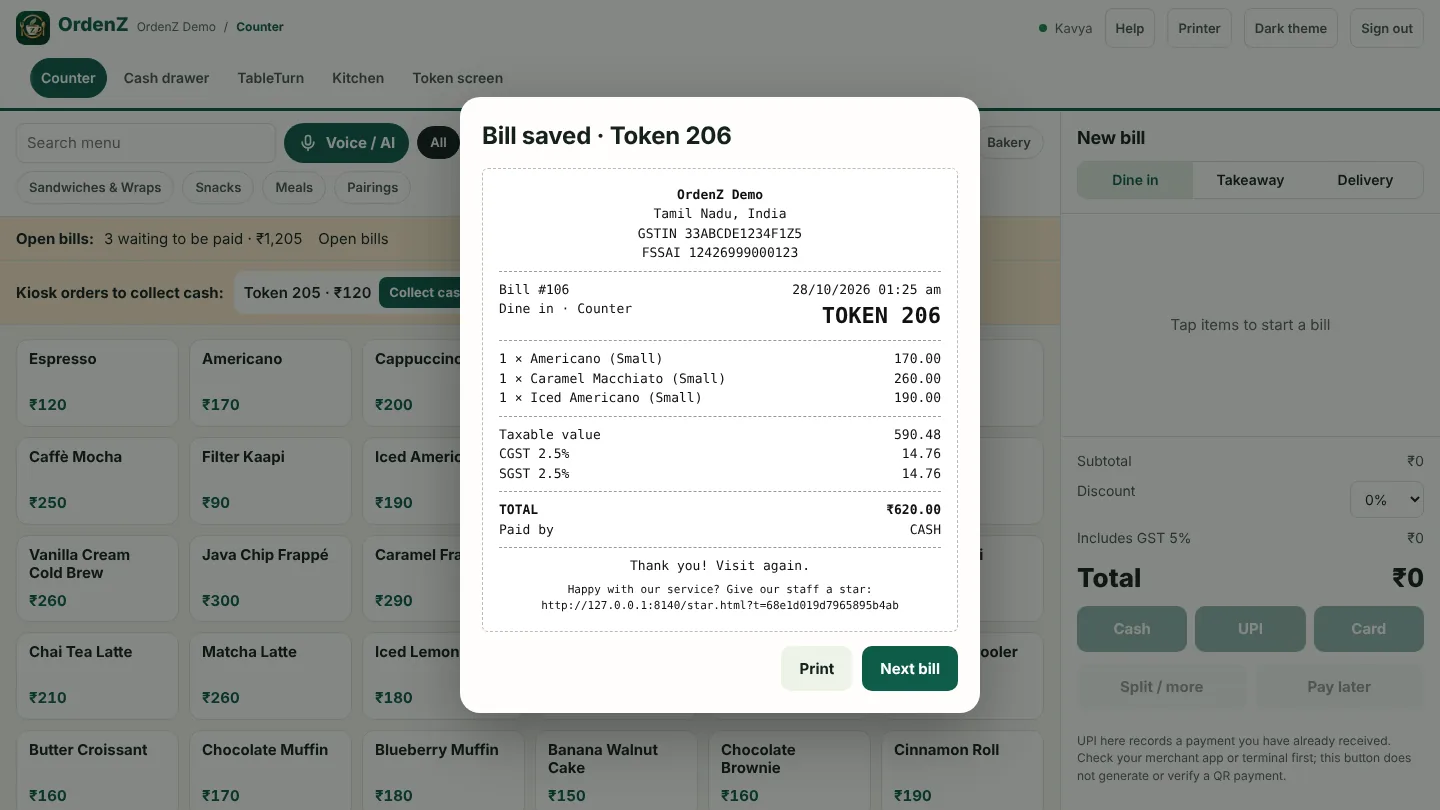1440x810 pixels.
Task: Start the Next bill
Action: click(x=910, y=668)
